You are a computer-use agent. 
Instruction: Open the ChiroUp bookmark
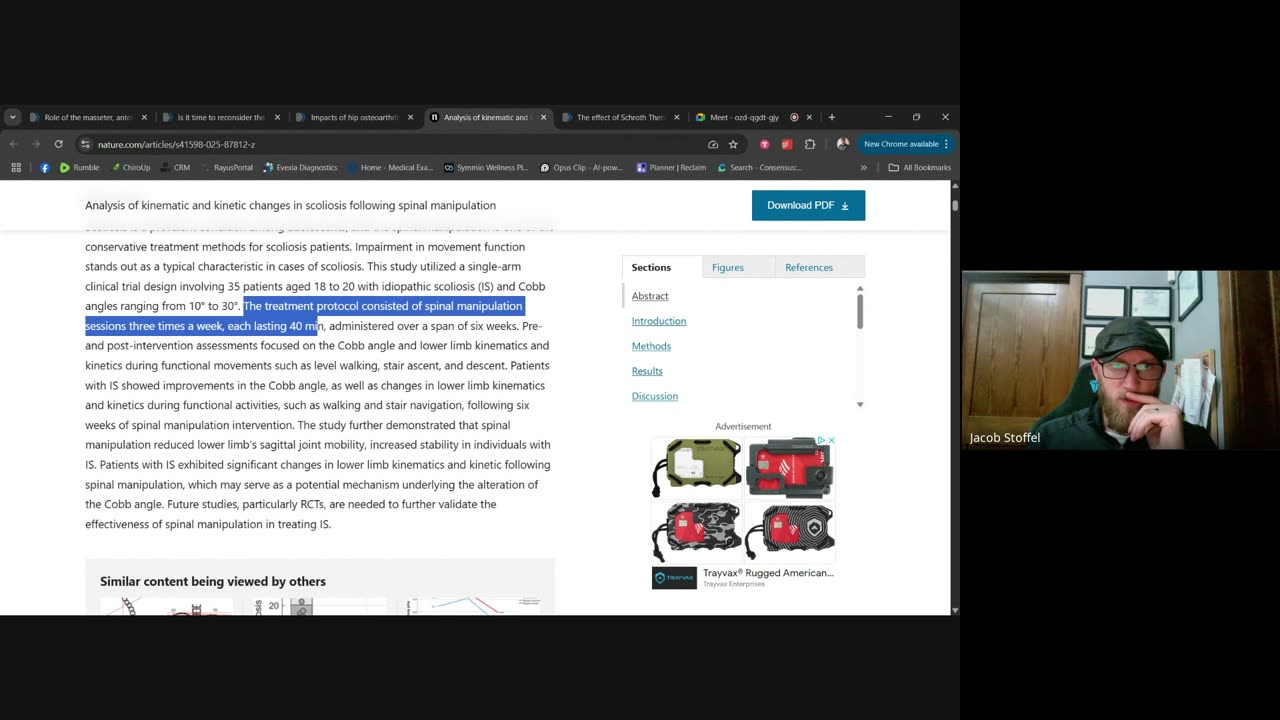click(x=130, y=167)
